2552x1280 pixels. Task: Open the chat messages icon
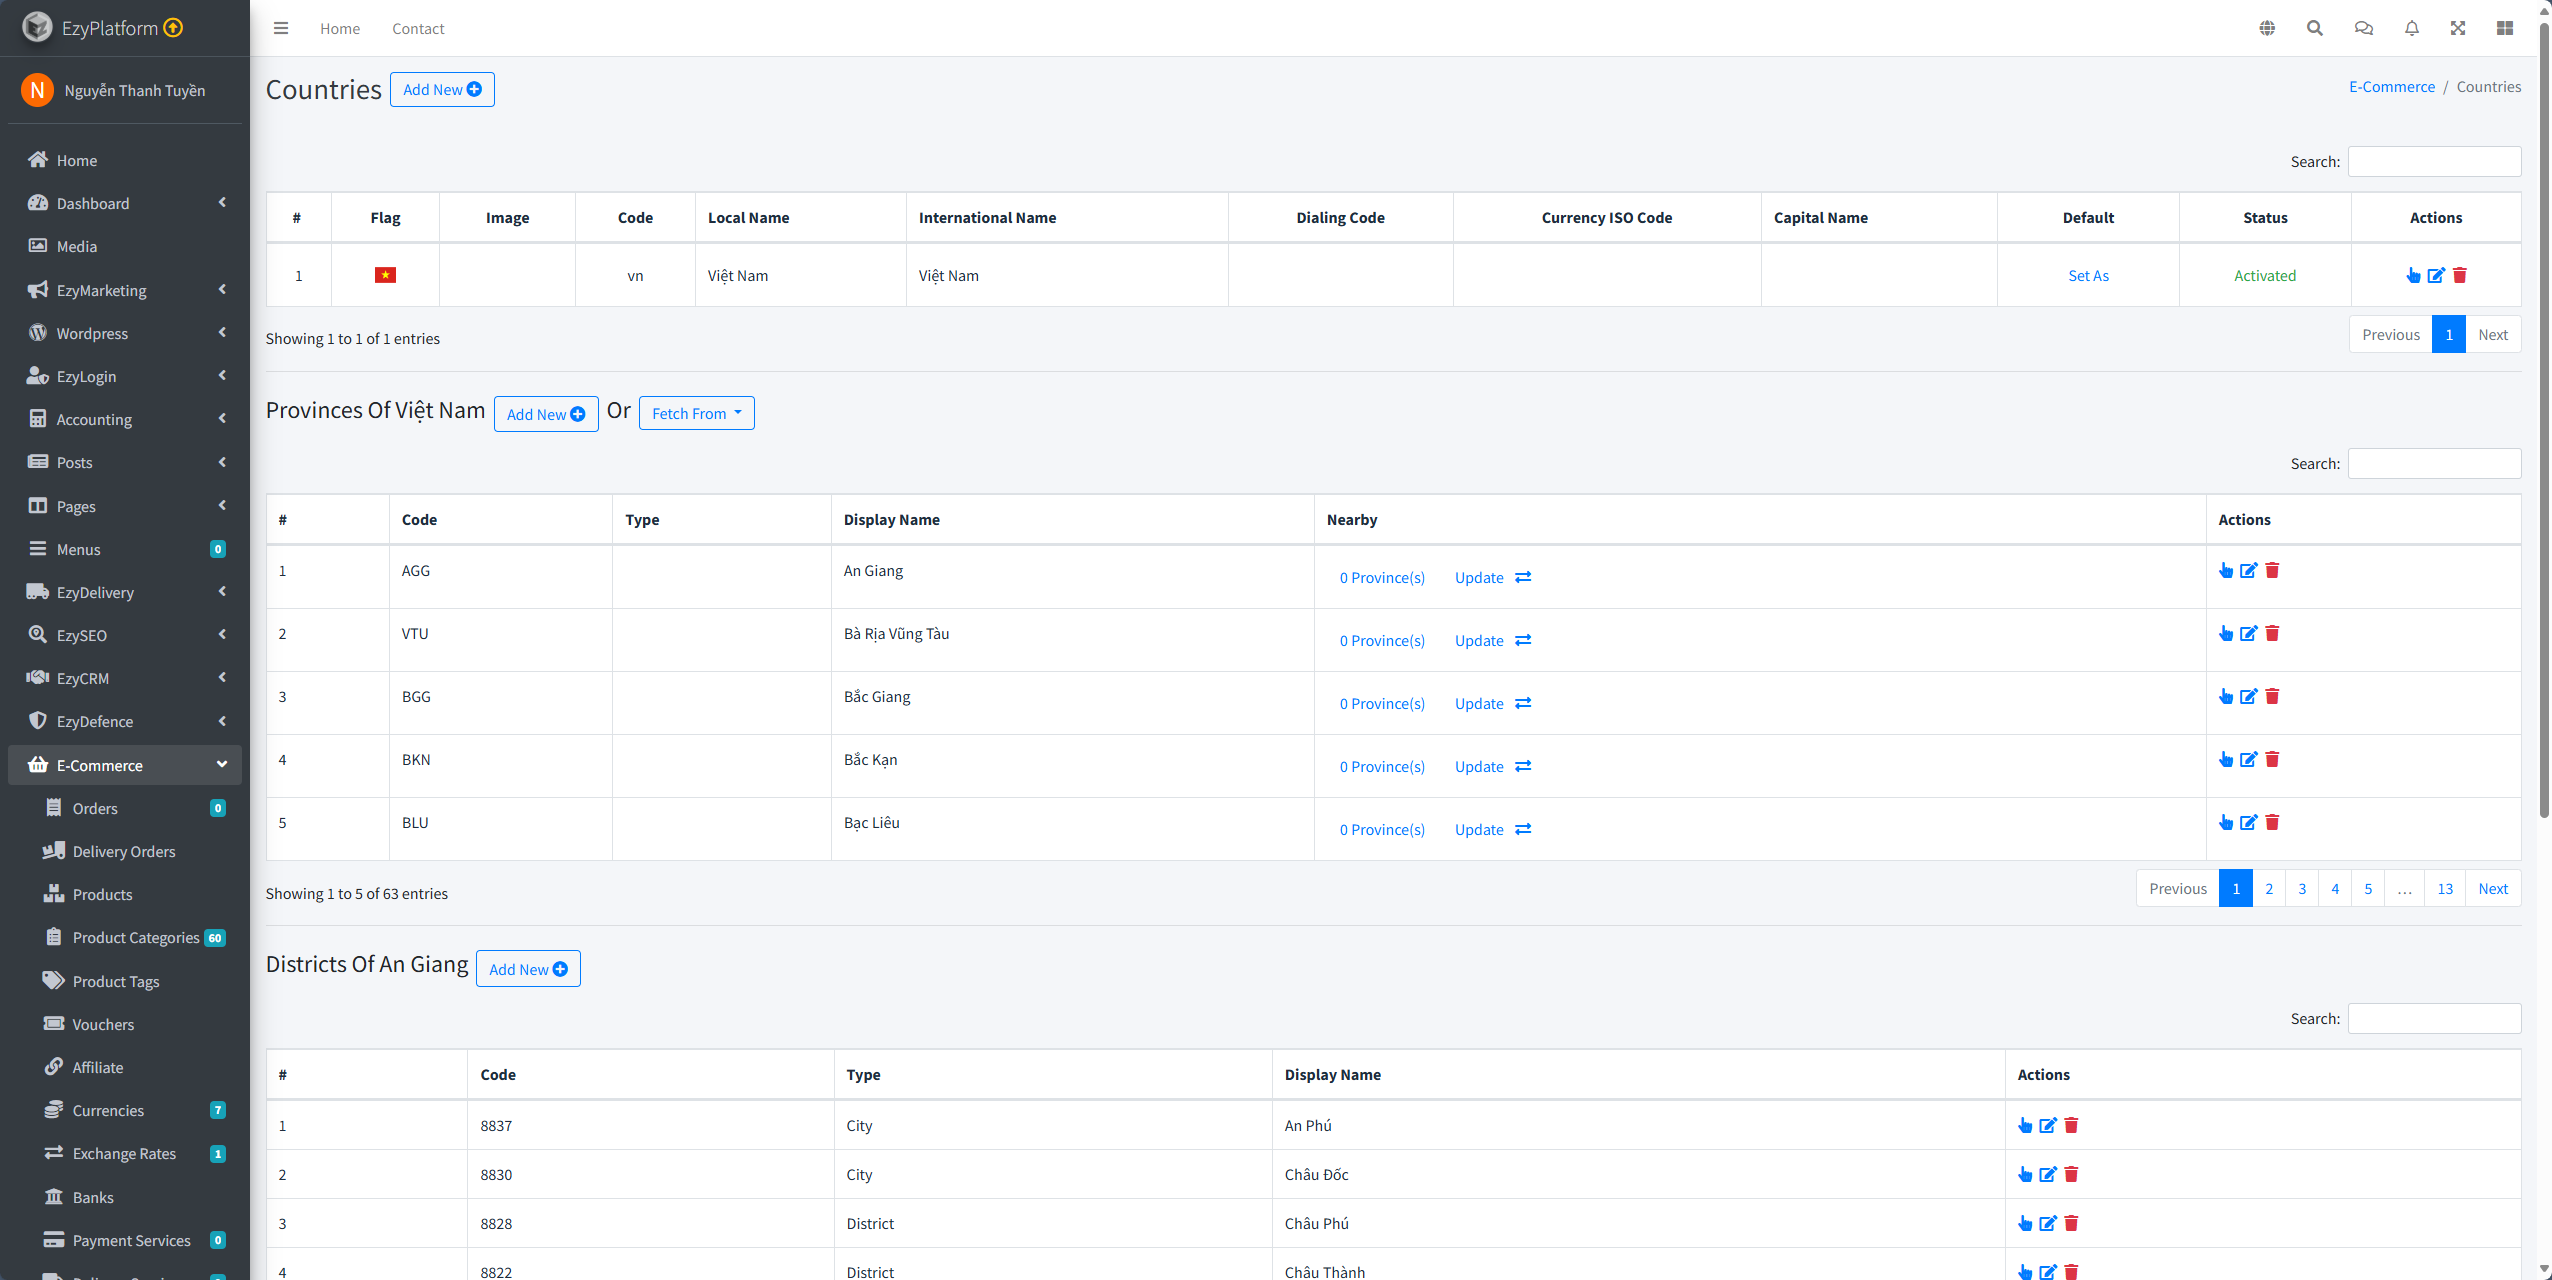pyautogui.click(x=2363, y=28)
